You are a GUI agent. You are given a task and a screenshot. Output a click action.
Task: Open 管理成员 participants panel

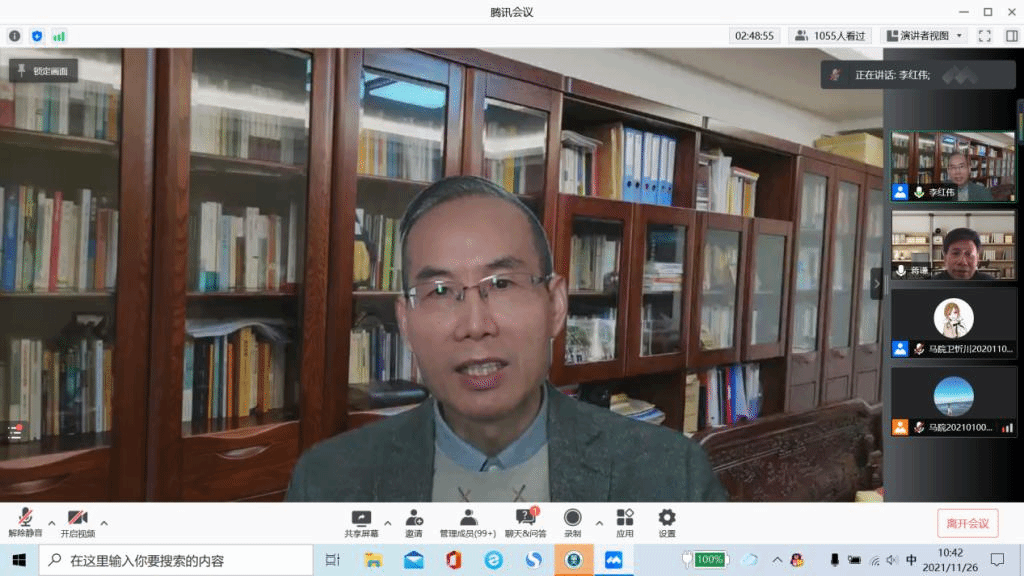[x=468, y=518]
